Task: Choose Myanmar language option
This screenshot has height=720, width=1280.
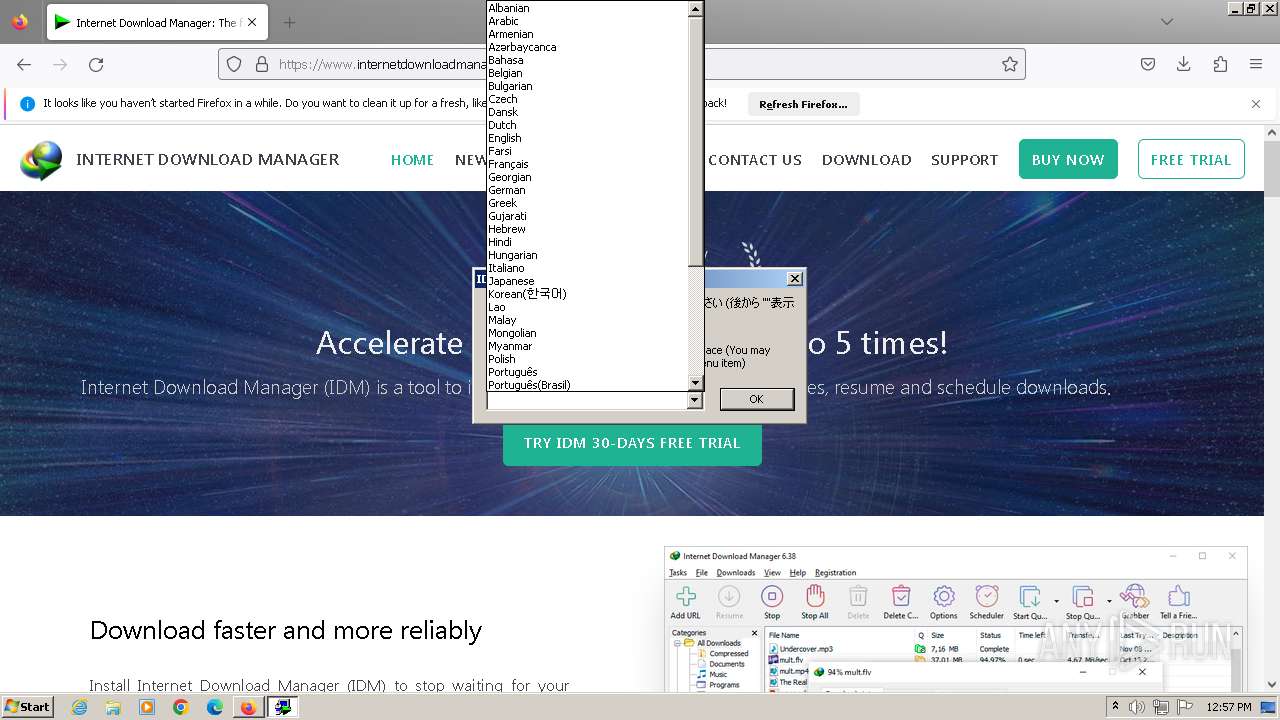Action: [x=588, y=346]
